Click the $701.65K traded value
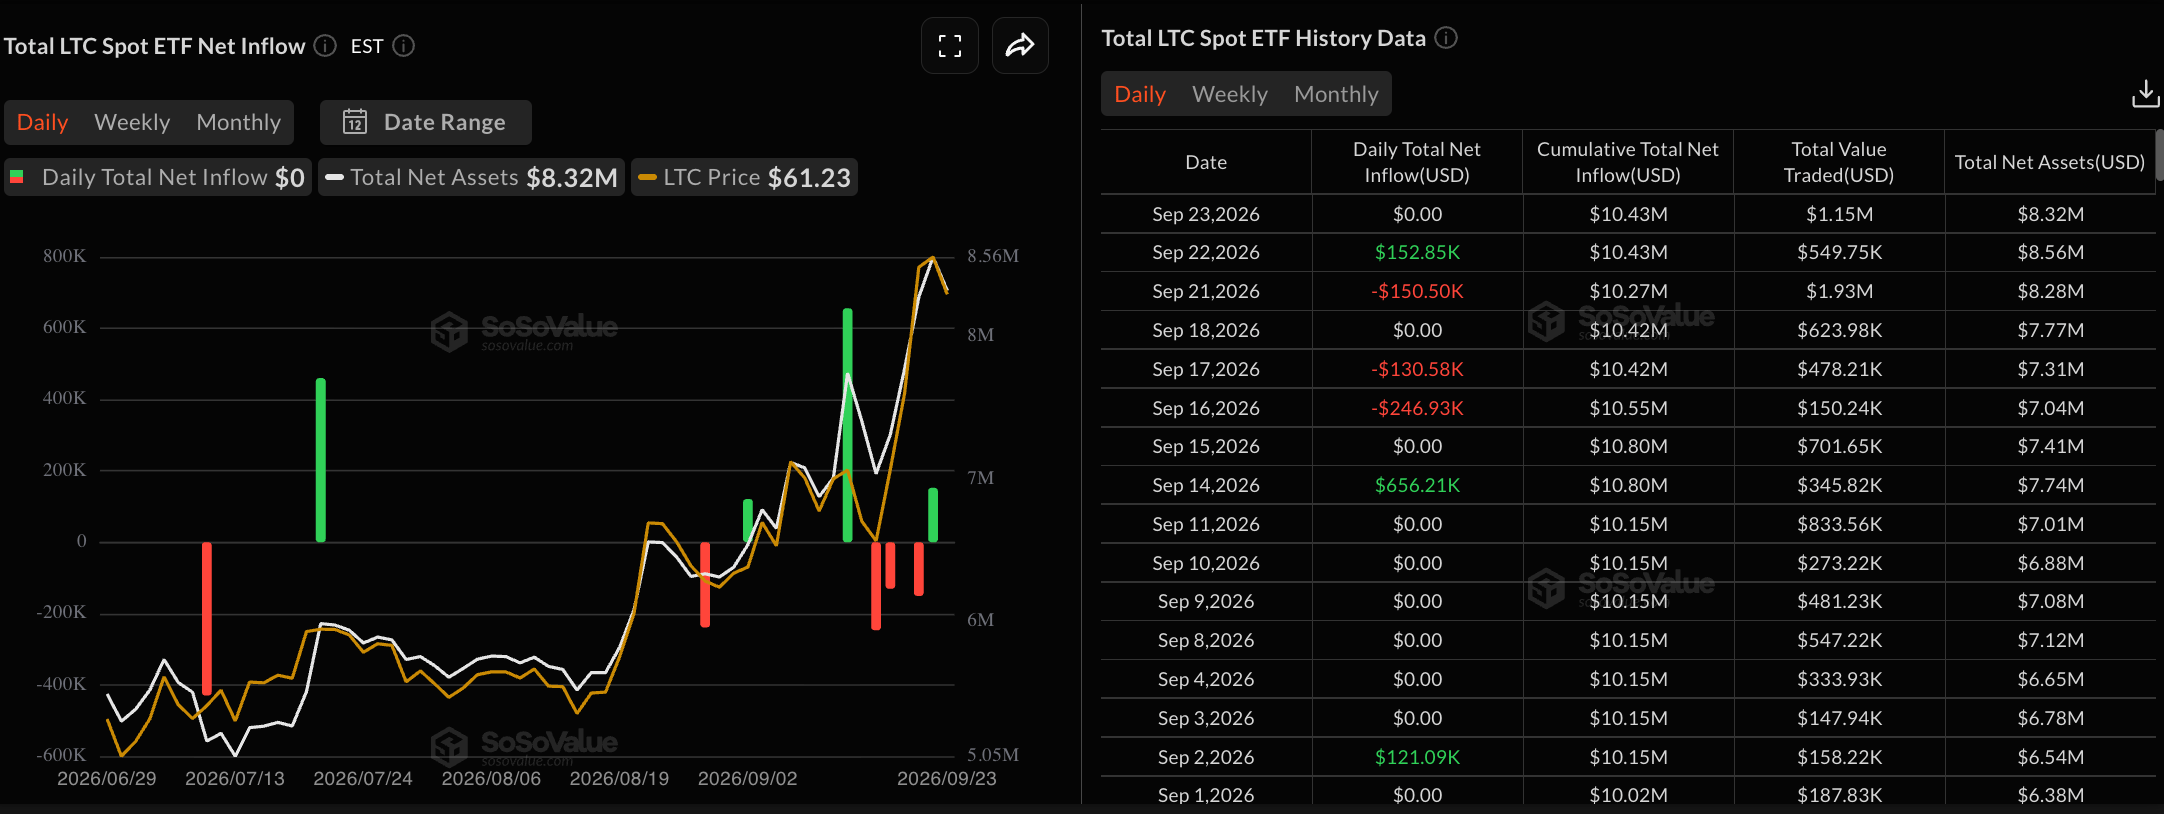The height and width of the screenshot is (814, 2164). [x=1839, y=446]
